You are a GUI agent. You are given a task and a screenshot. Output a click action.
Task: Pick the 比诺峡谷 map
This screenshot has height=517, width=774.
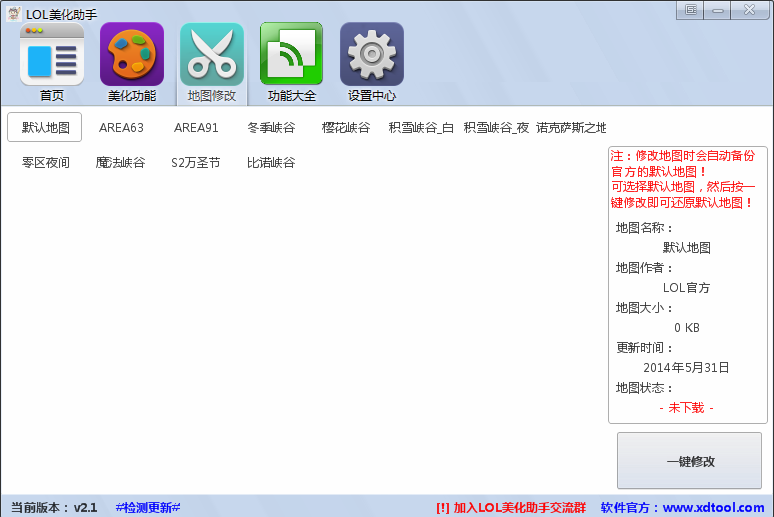[271, 162]
